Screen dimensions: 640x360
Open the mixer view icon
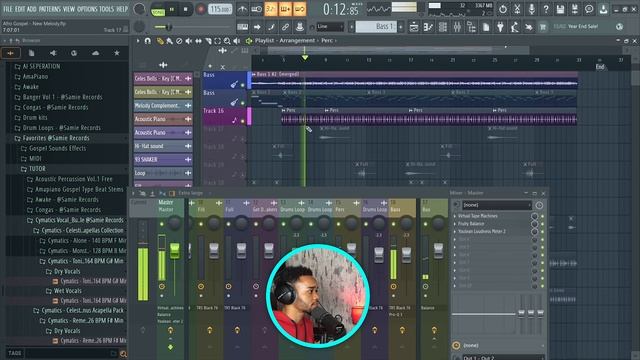click(x=457, y=27)
